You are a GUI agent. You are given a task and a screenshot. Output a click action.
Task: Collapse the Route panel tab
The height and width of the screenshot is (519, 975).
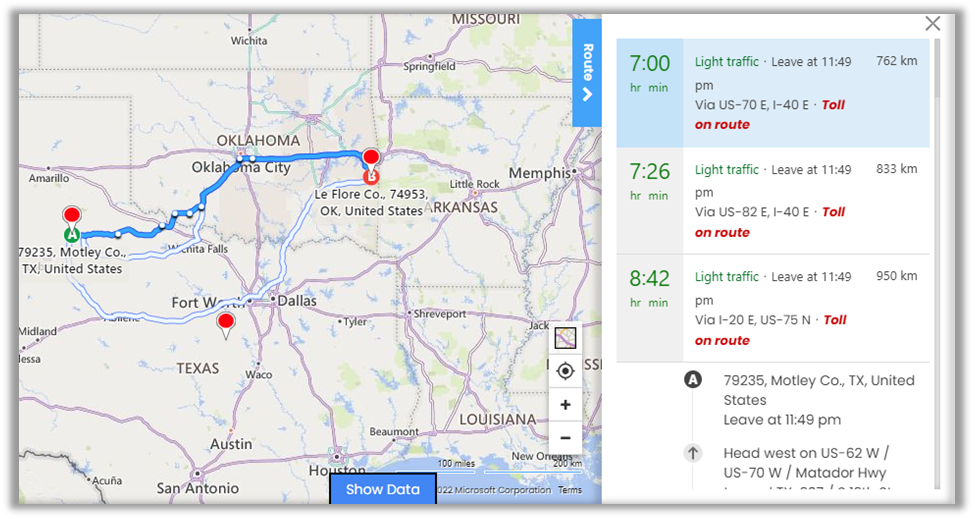[x=587, y=73]
